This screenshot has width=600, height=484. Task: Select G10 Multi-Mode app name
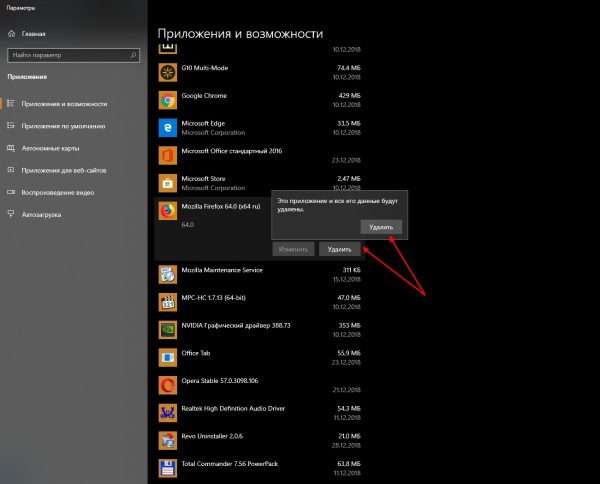(205, 68)
